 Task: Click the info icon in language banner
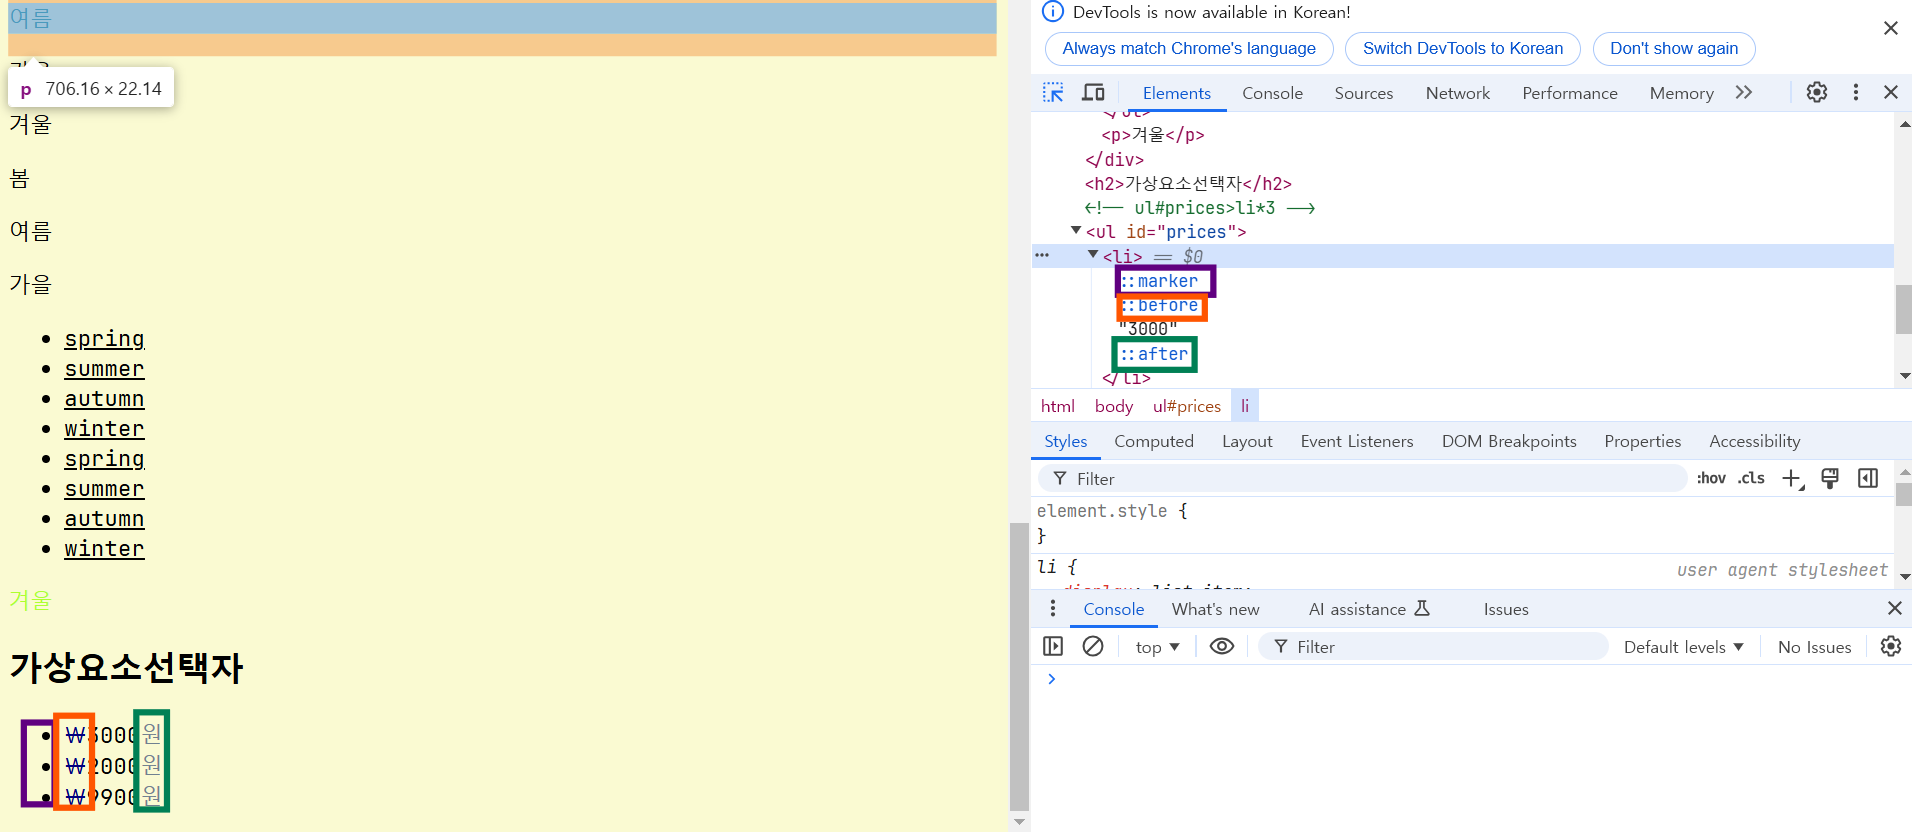[1053, 12]
